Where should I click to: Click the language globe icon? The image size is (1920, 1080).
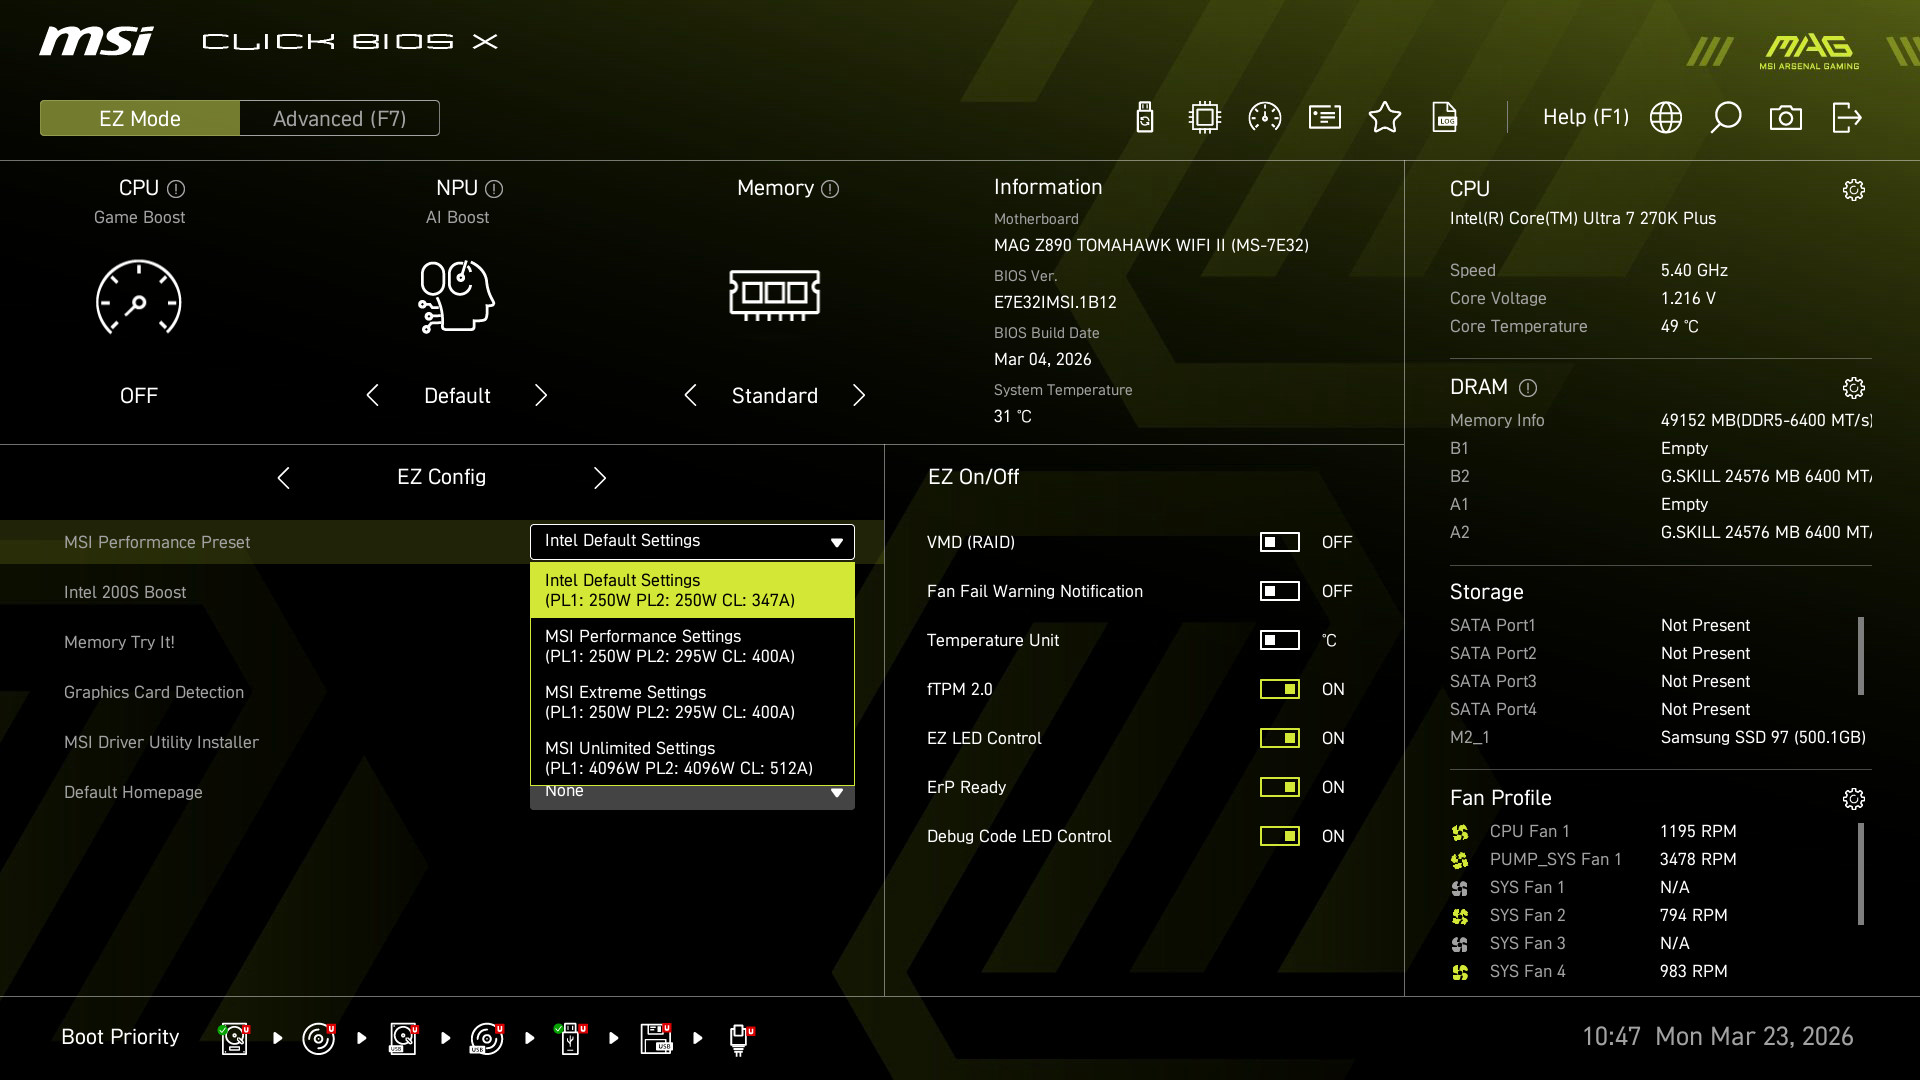pos(1665,118)
